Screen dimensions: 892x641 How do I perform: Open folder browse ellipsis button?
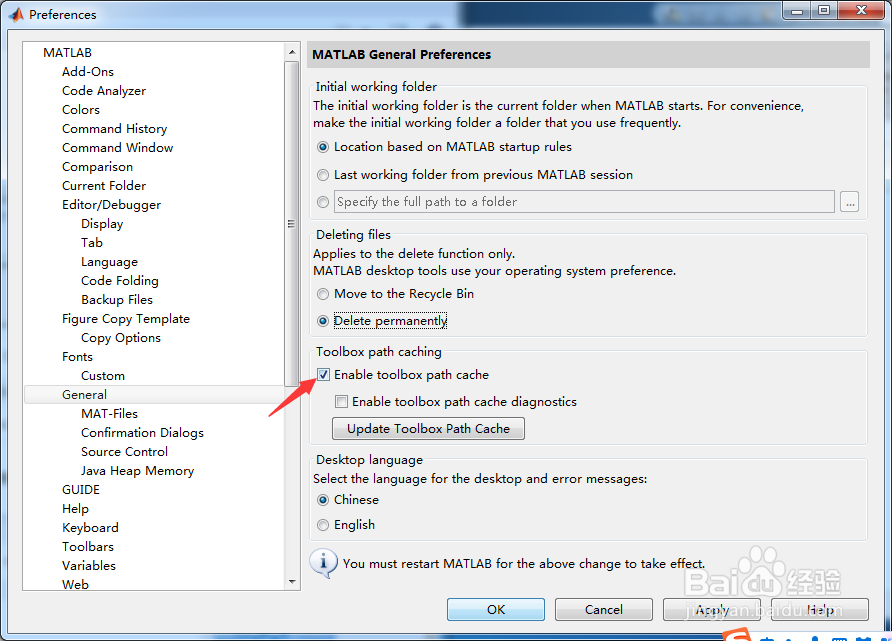(849, 202)
